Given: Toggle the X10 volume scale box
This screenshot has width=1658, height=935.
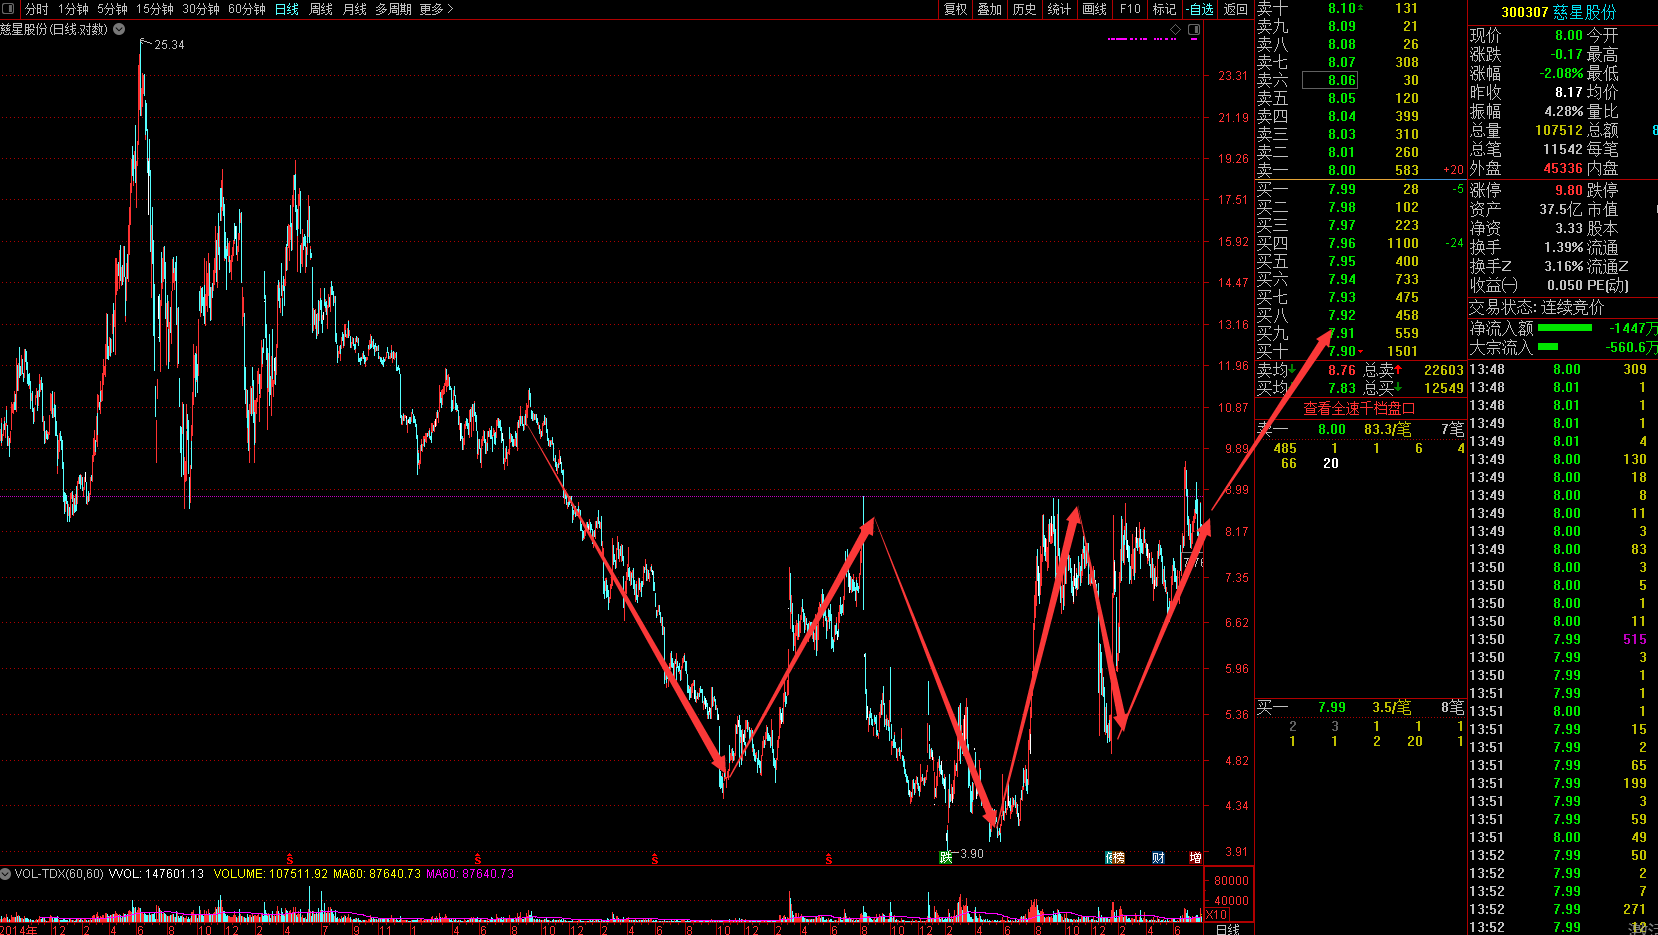Looking at the screenshot, I should tap(1216, 915).
